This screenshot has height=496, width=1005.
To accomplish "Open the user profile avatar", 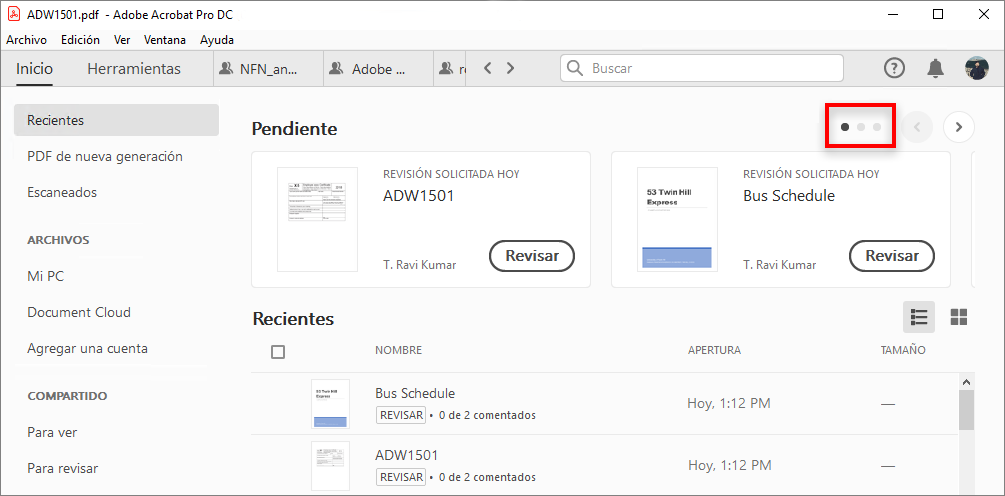I will click(x=976, y=68).
